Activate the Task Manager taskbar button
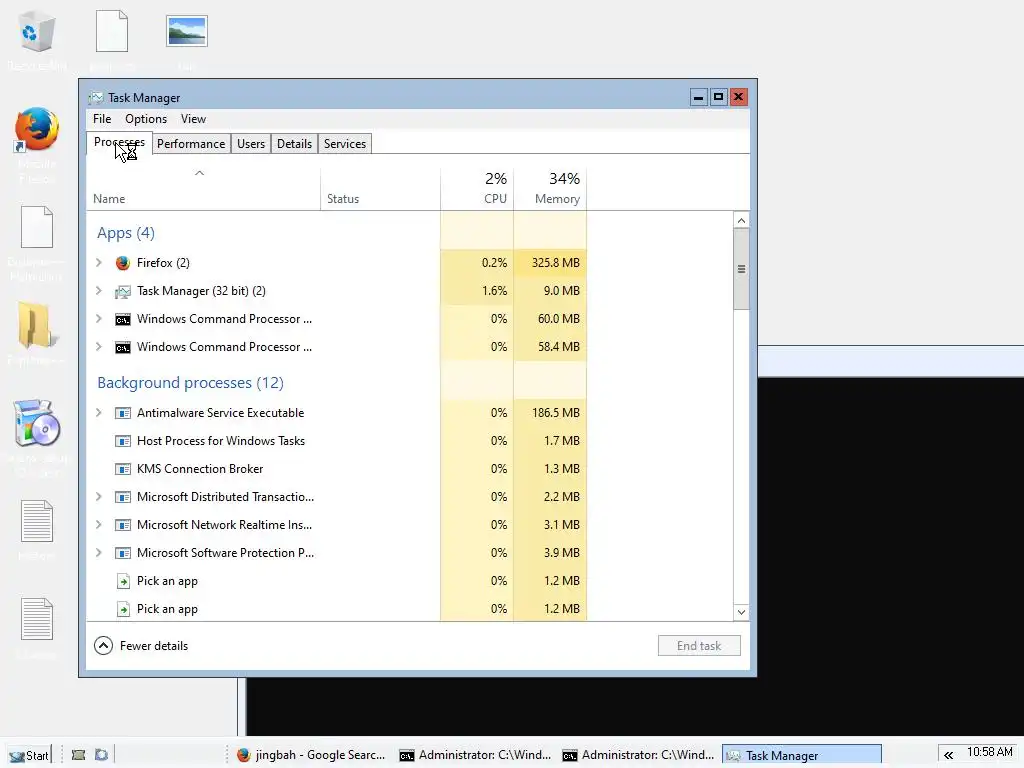This screenshot has width=1024, height=768. click(x=801, y=755)
